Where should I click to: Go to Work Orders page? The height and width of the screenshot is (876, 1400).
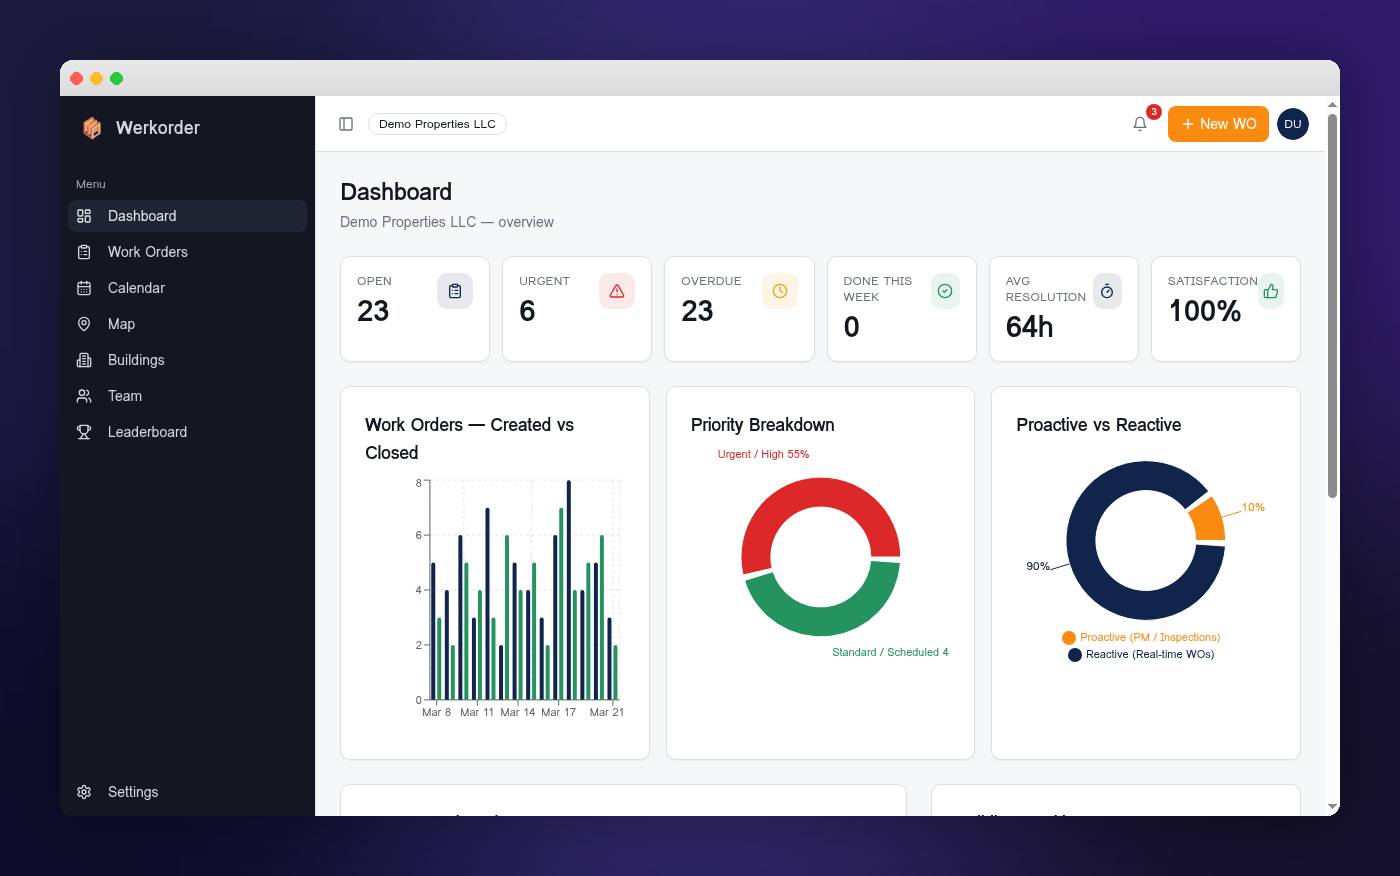point(187,252)
